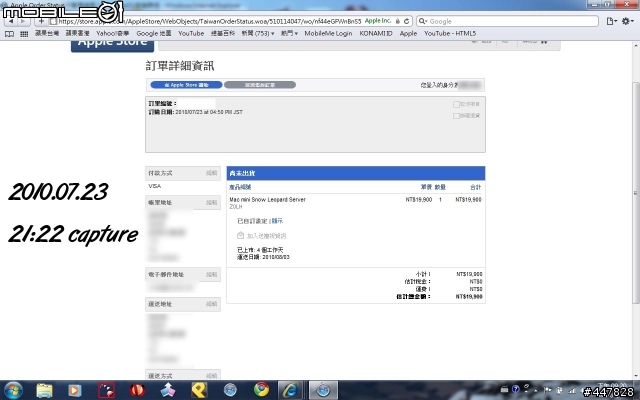The width and height of the screenshot is (640, 400).
Task: Switch to Internet Explorer taskbar button
Action: coord(290,390)
